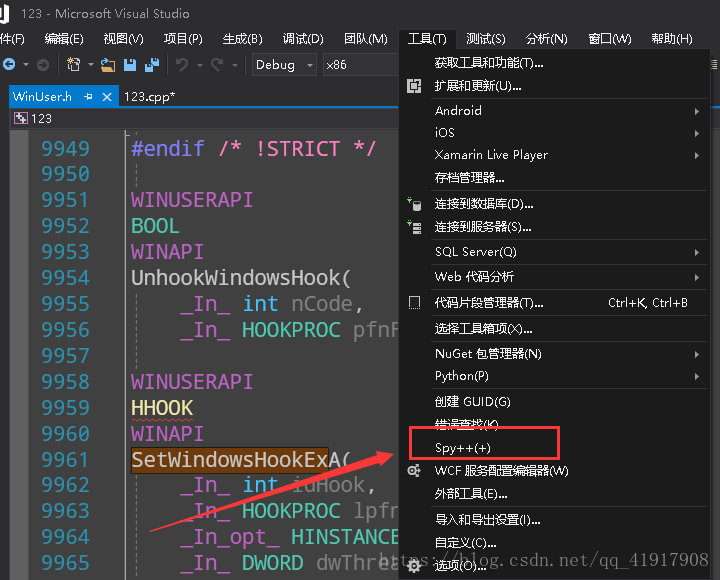Click the Connect to Database icon
720x580 pixels.
414,204
